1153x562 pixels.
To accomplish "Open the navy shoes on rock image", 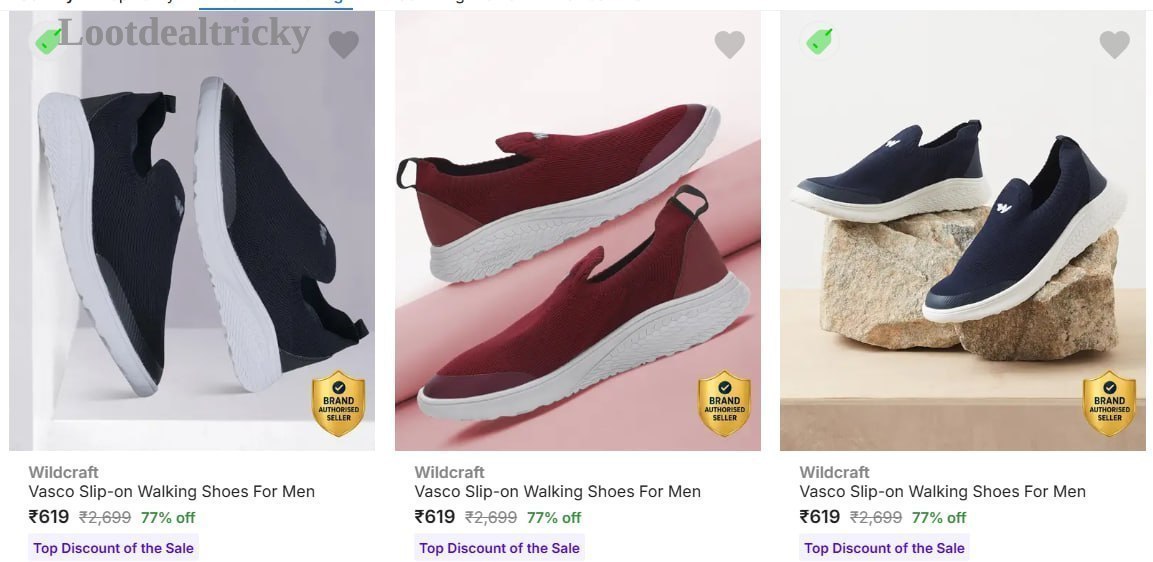I will pyautogui.click(x=963, y=231).
